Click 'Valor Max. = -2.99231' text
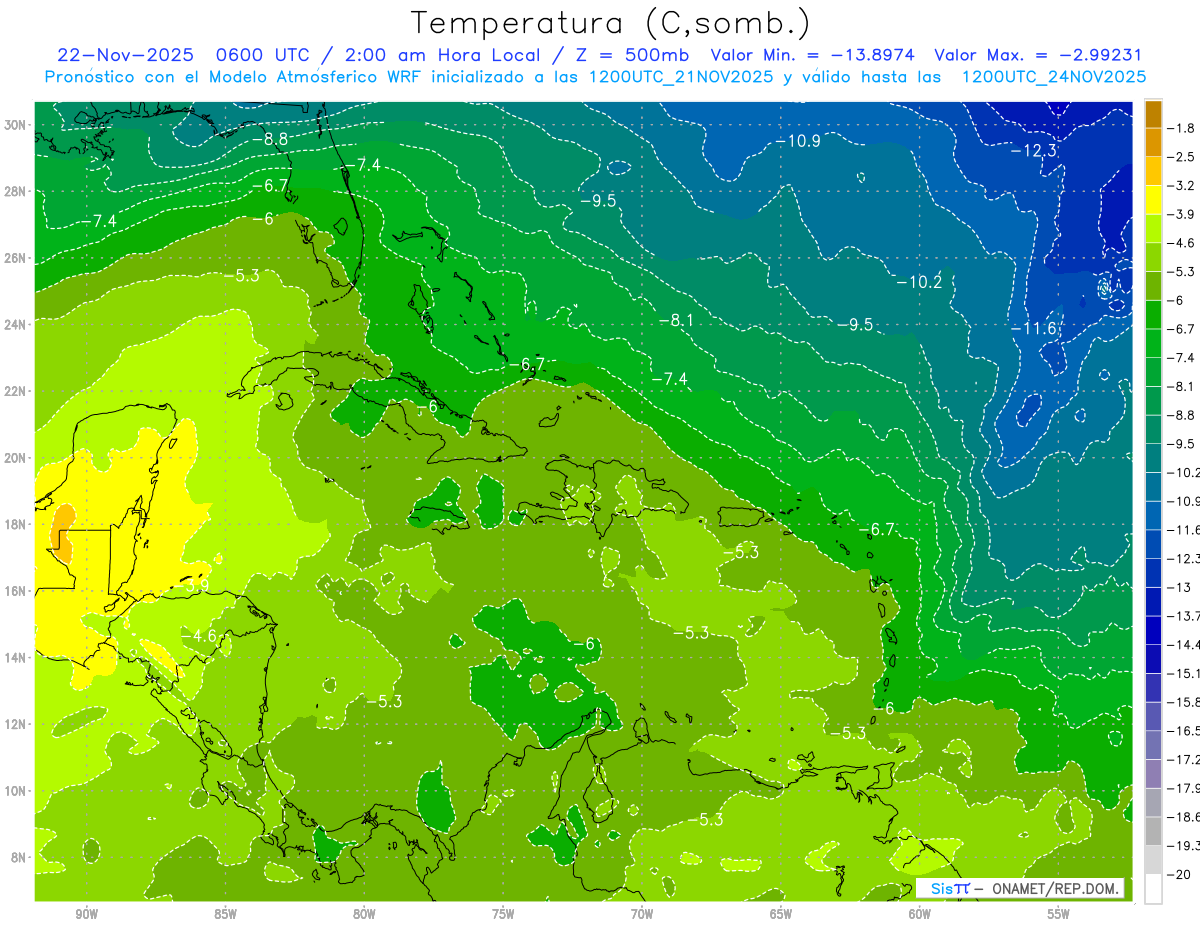 [1038, 55]
